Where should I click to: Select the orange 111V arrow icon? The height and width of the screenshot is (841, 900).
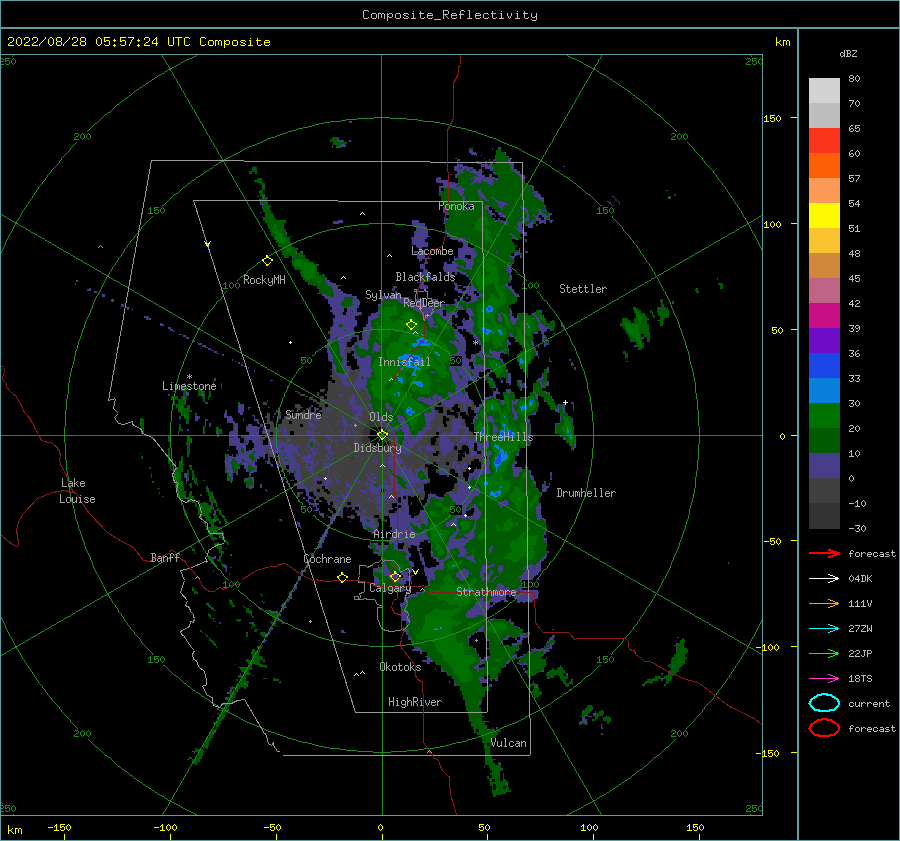[824, 603]
